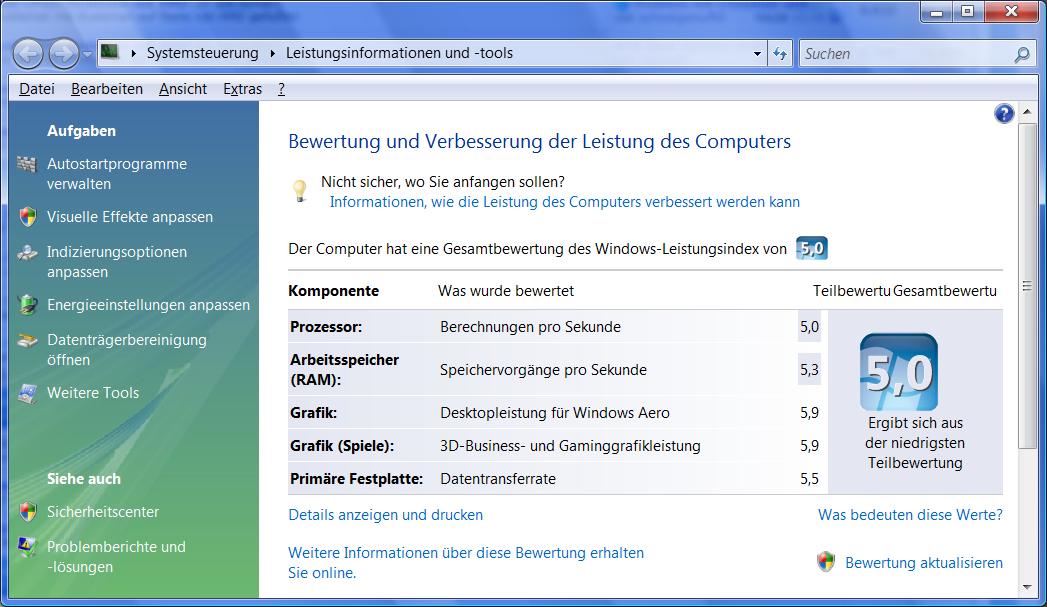
Task: Open the Ansicht menu
Action: pyautogui.click(x=183, y=89)
